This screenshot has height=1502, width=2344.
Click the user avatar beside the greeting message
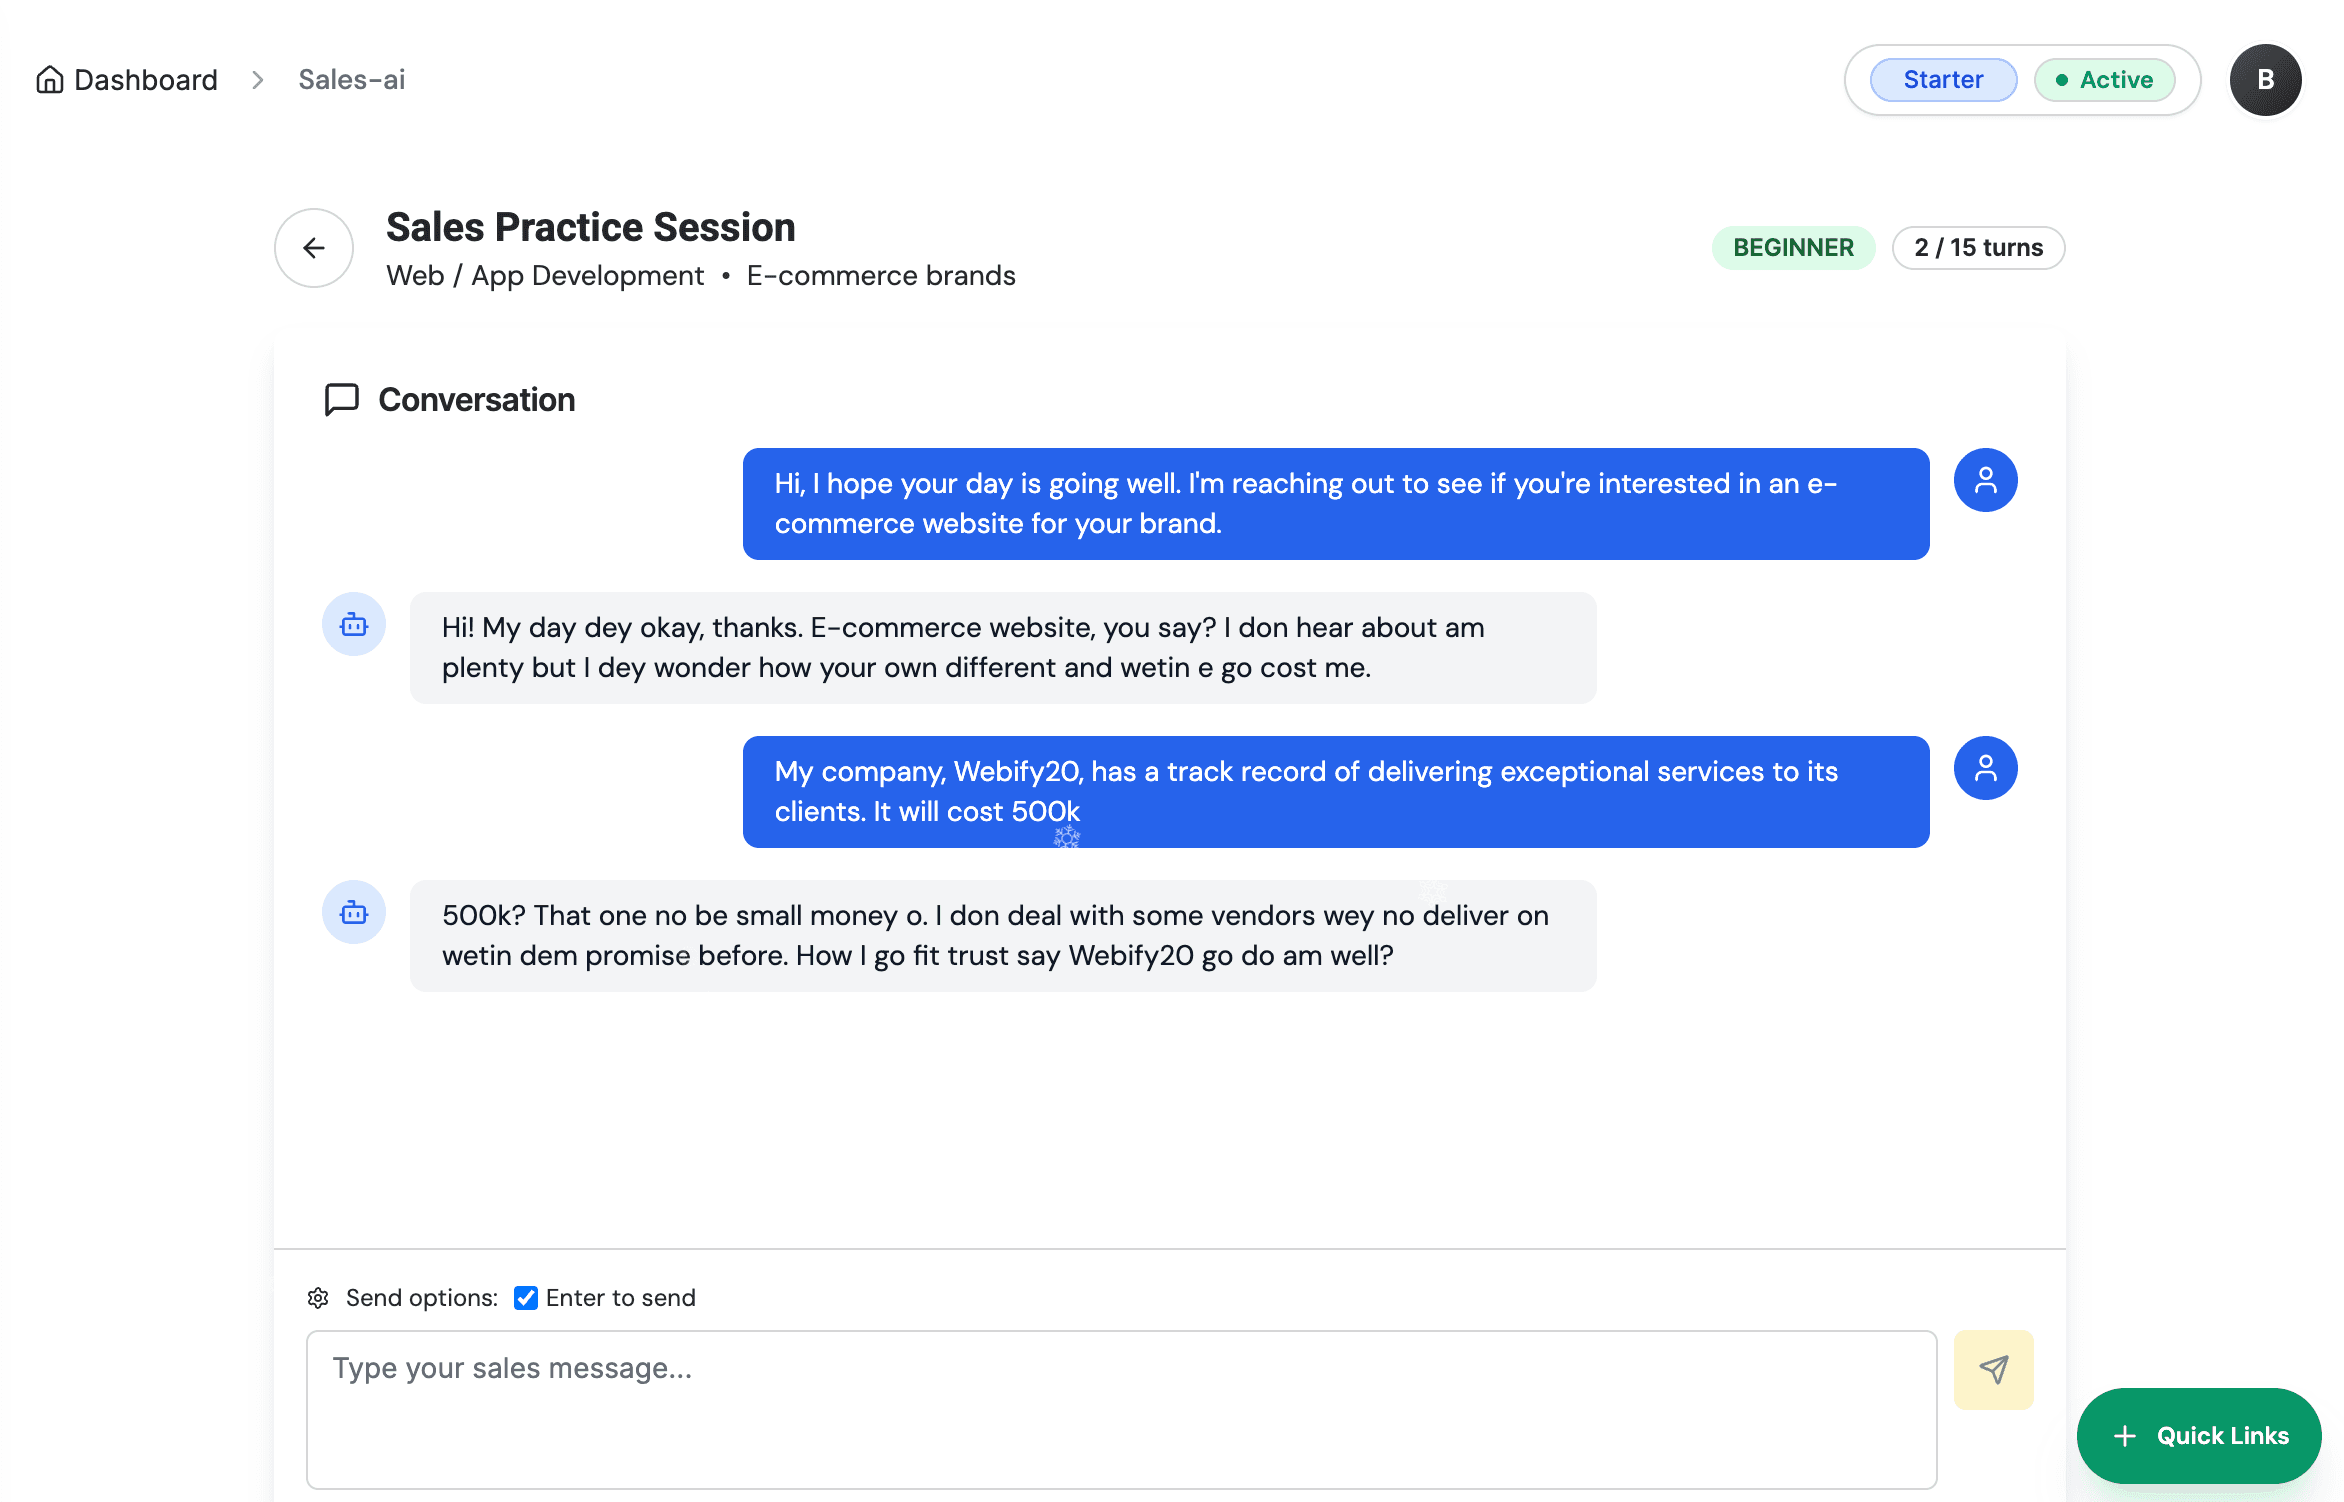(1985, 480)
